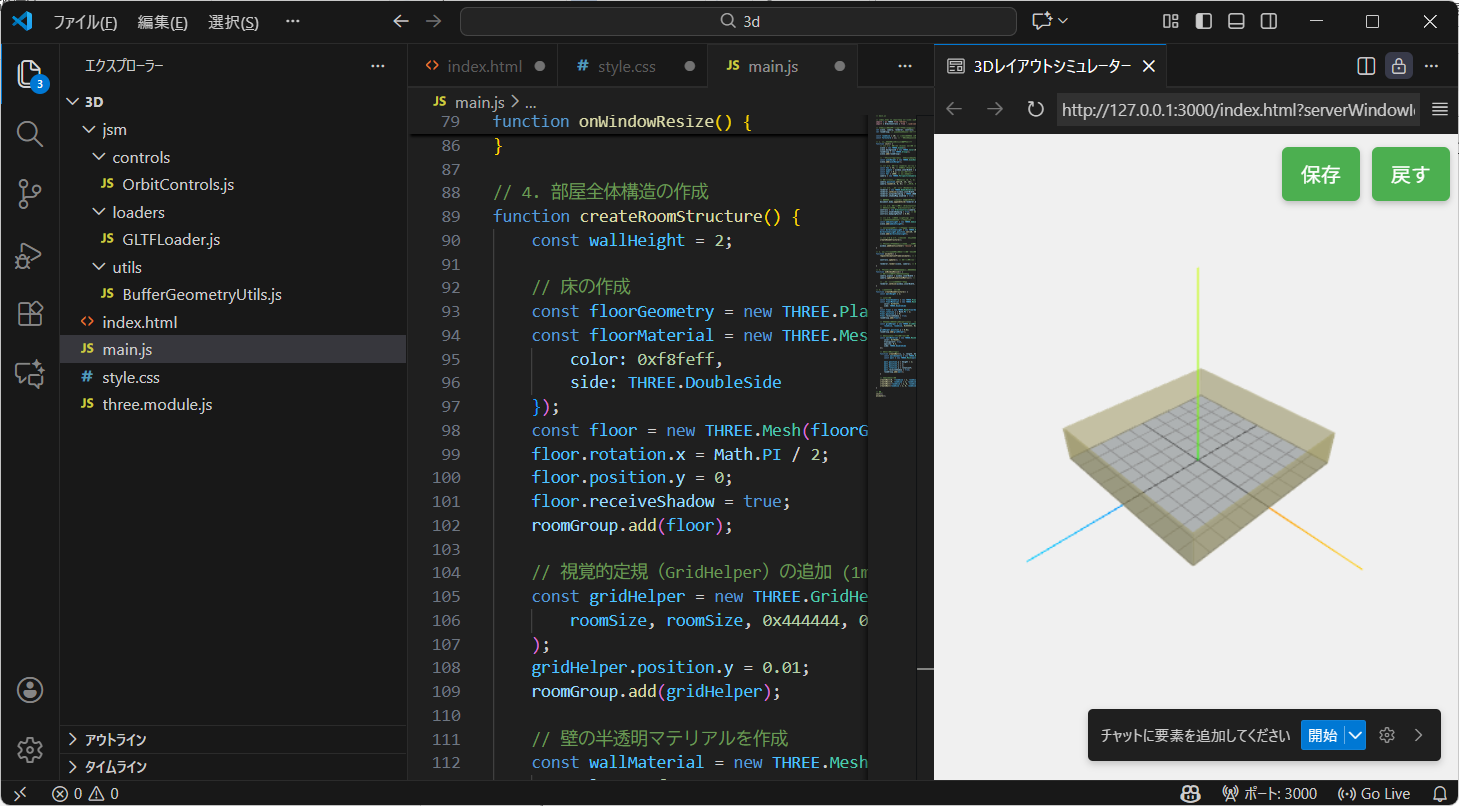Open the ファイル menu
1459x806 pixels.
click(x=84, y=22)
